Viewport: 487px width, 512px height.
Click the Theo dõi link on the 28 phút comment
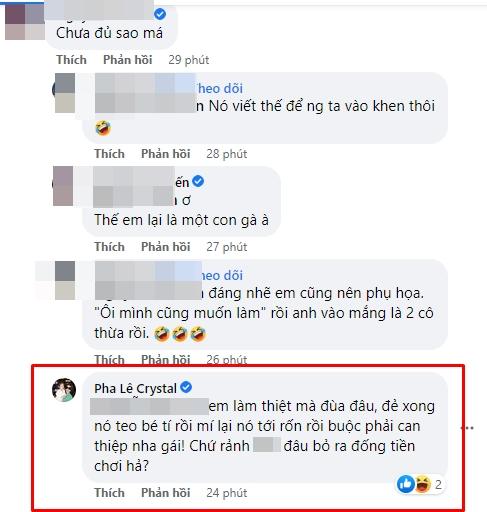[219, 88]
